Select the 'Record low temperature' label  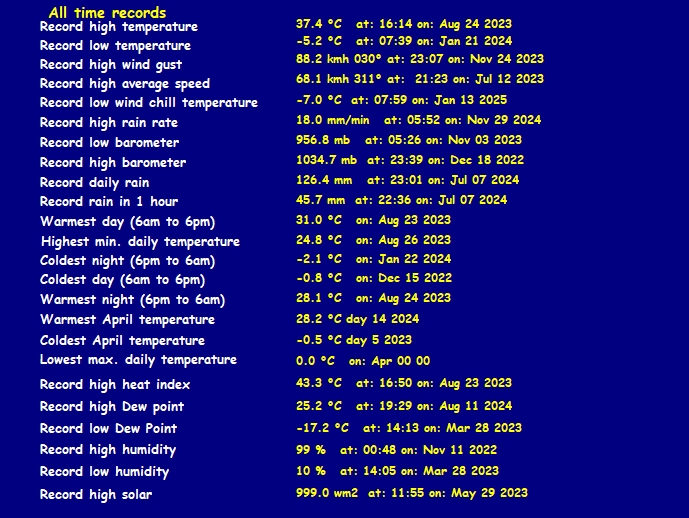[115, 46]
